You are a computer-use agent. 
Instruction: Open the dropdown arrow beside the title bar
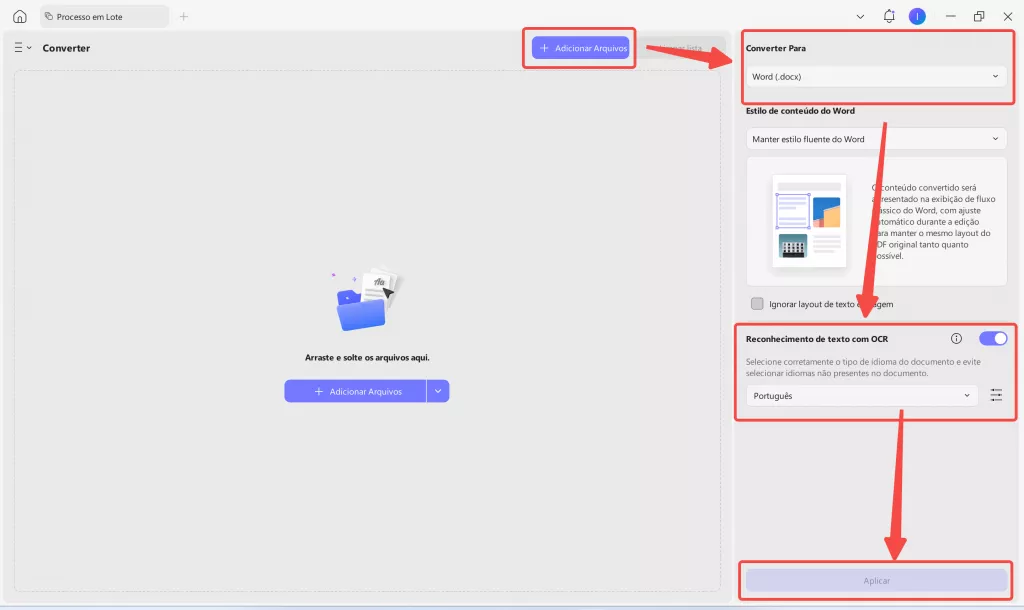[861, 16]
